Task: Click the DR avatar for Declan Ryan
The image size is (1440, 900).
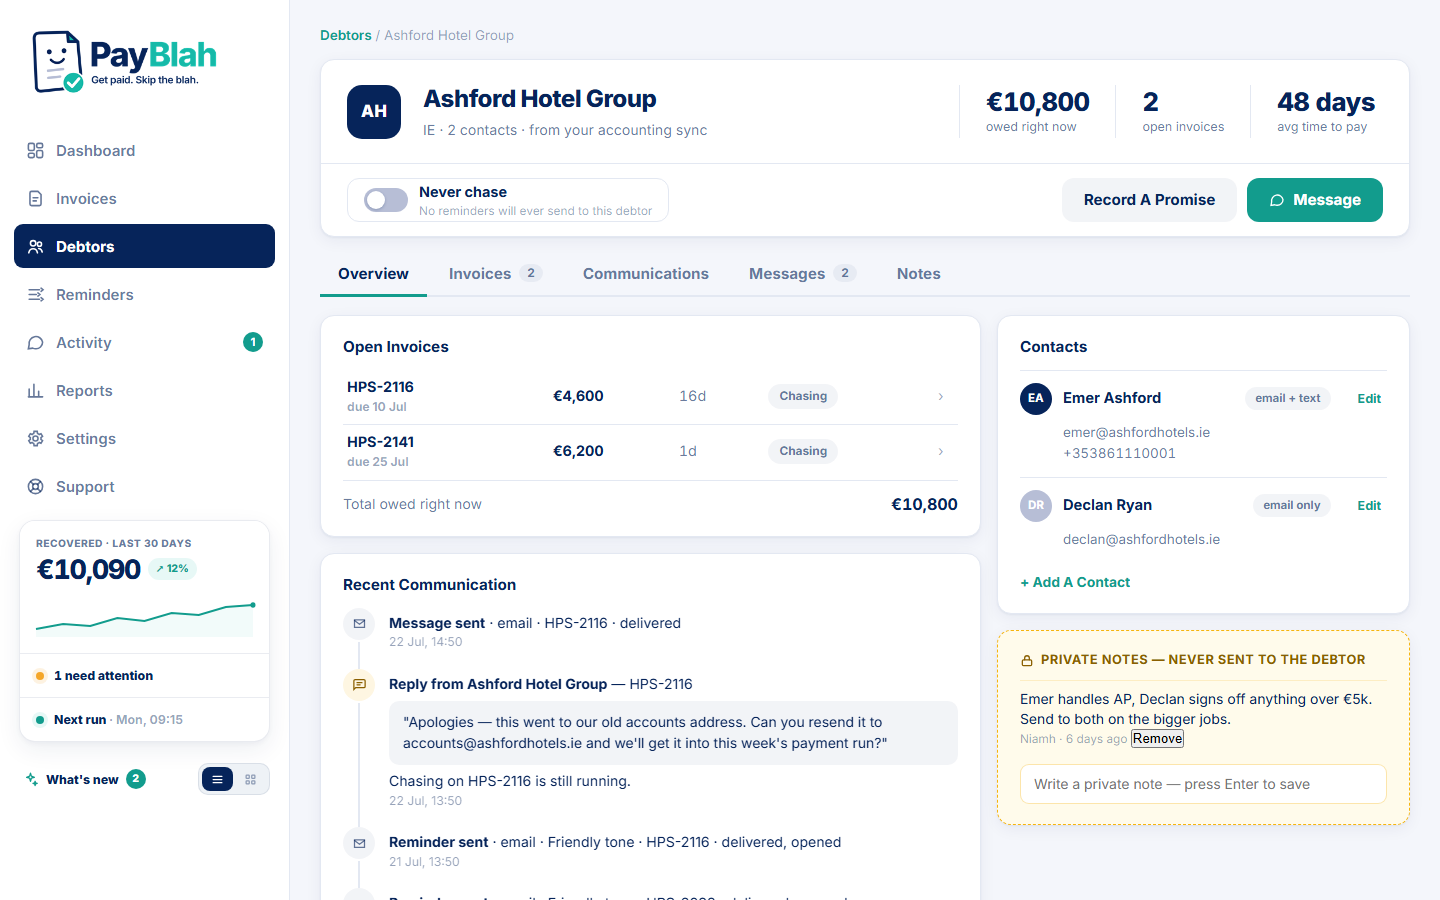Action: [x=1036, y=505]
